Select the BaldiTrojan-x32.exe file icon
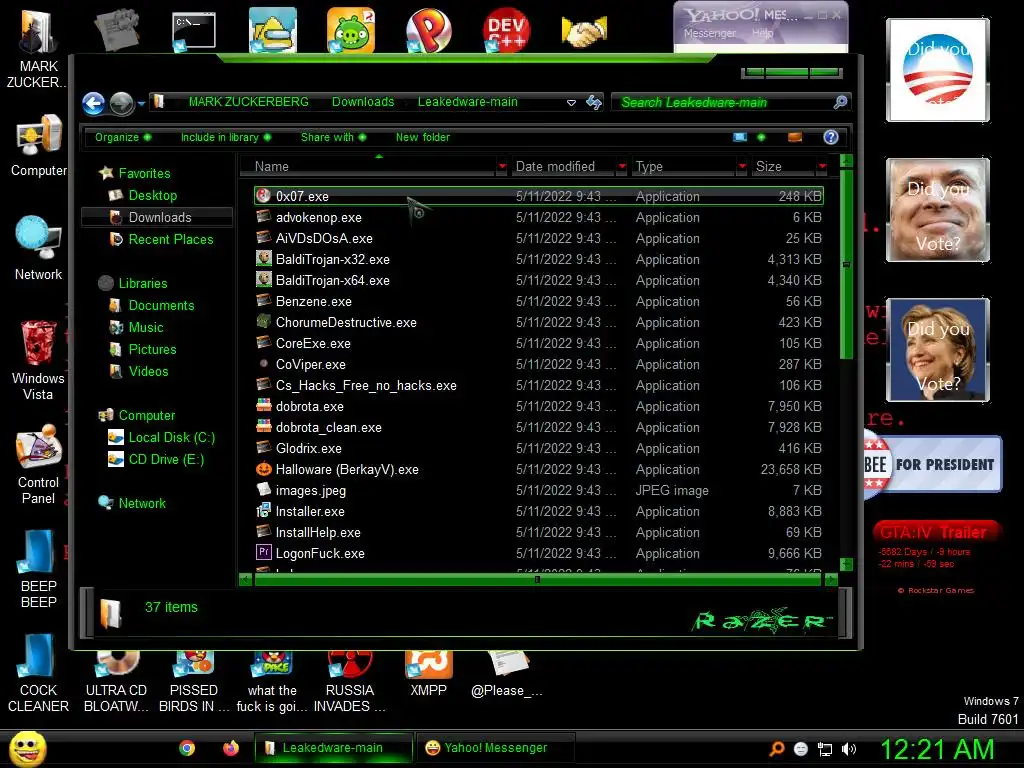This screenshot has height=768, width=1024. (263, 259)
